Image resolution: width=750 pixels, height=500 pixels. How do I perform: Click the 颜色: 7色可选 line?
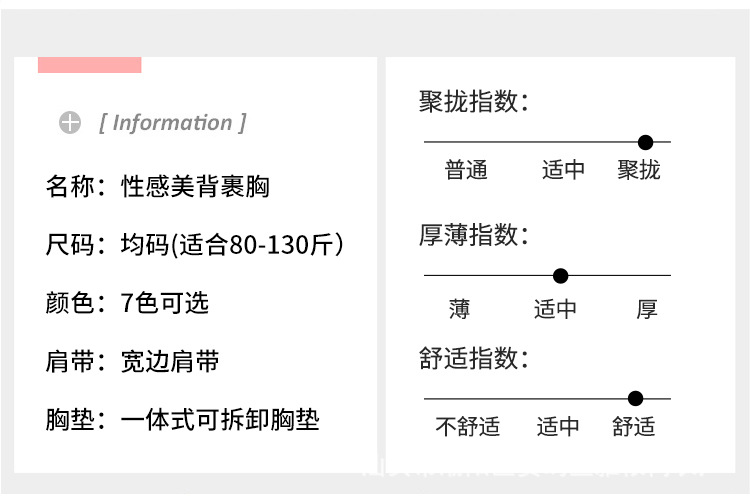127,303
